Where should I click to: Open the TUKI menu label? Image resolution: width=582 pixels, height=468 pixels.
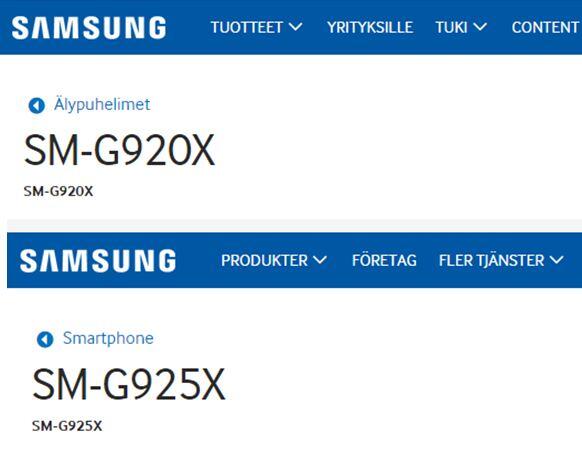click(451, 27)
